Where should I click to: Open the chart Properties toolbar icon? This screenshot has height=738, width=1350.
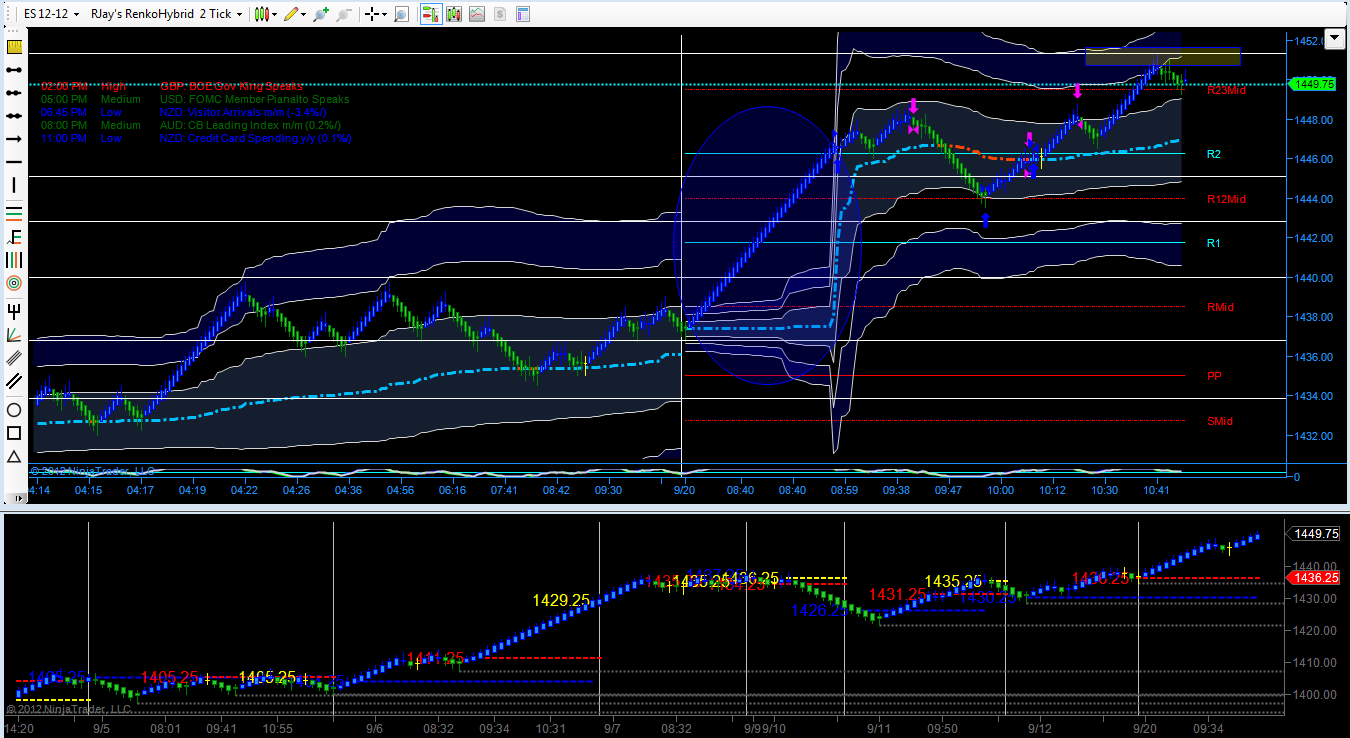coord(522,14)
